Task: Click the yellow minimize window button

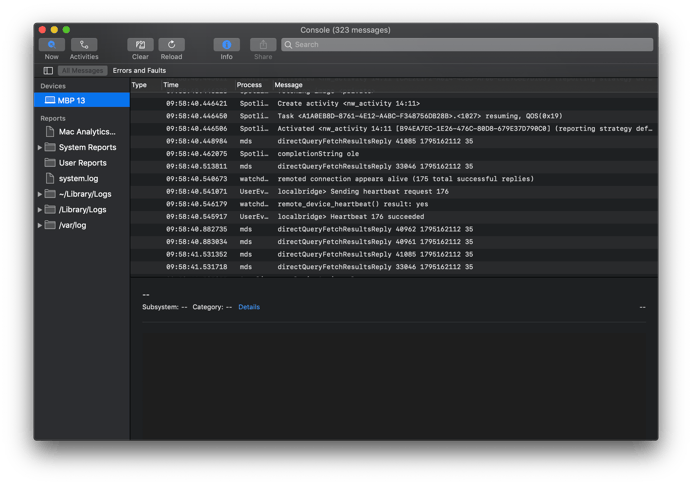Action: point(54,30)
